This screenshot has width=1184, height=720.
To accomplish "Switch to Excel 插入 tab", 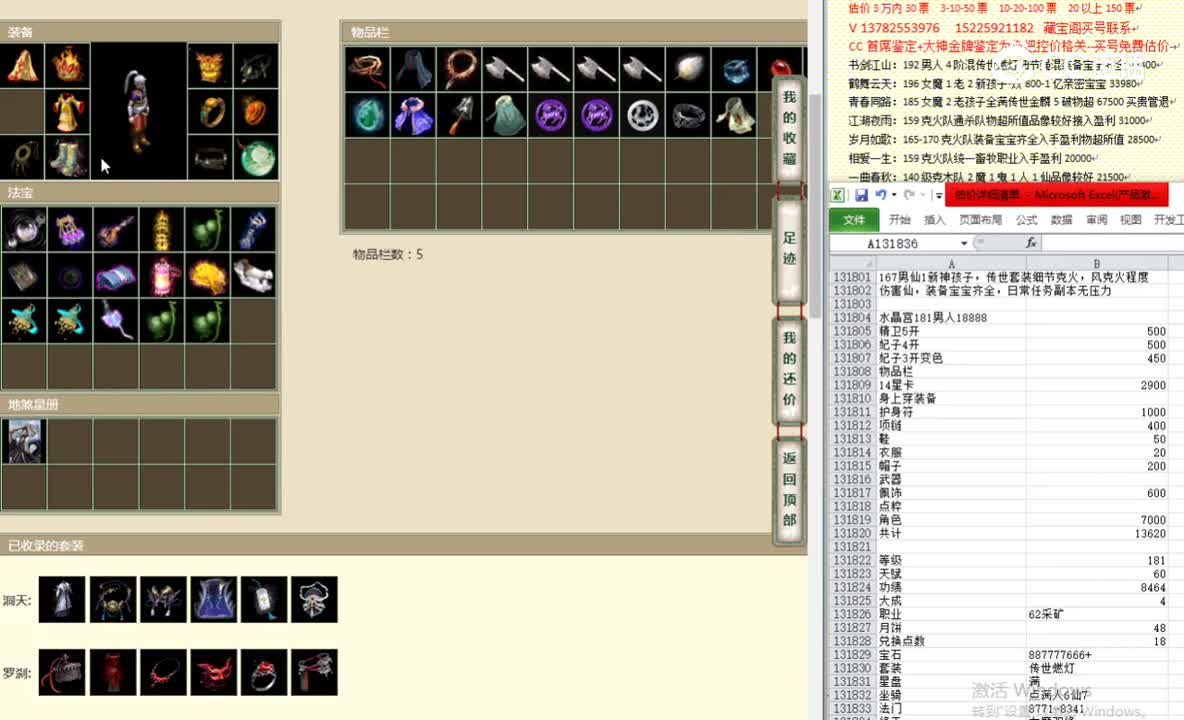I will (x=934, y=220).
